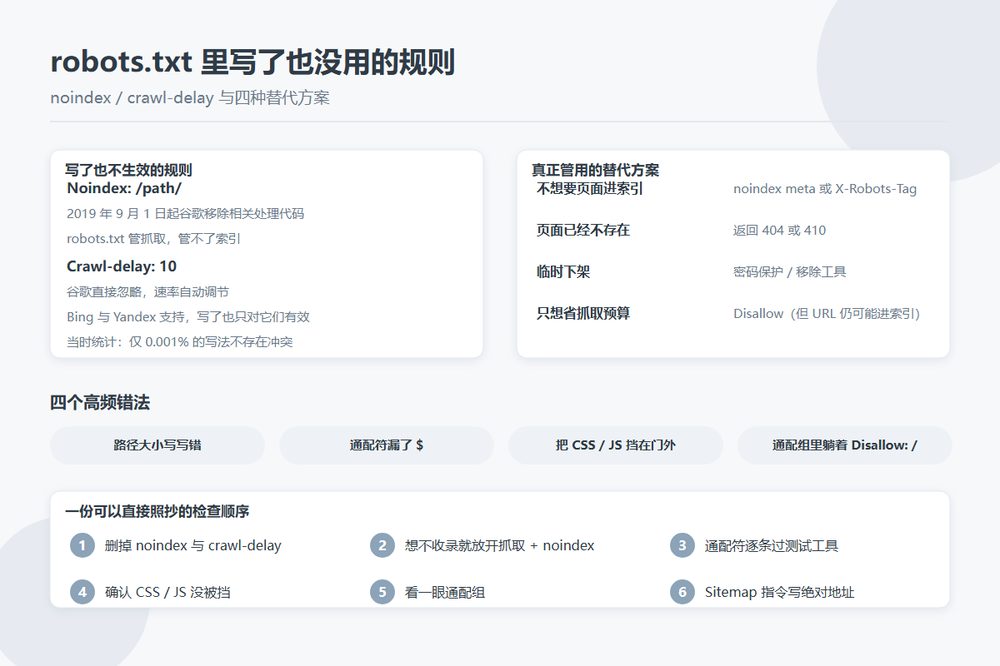Click the step text 想不收录就放开抓取 + noindex
This screenshot has height=666, width=1000.
pos(499,545)
